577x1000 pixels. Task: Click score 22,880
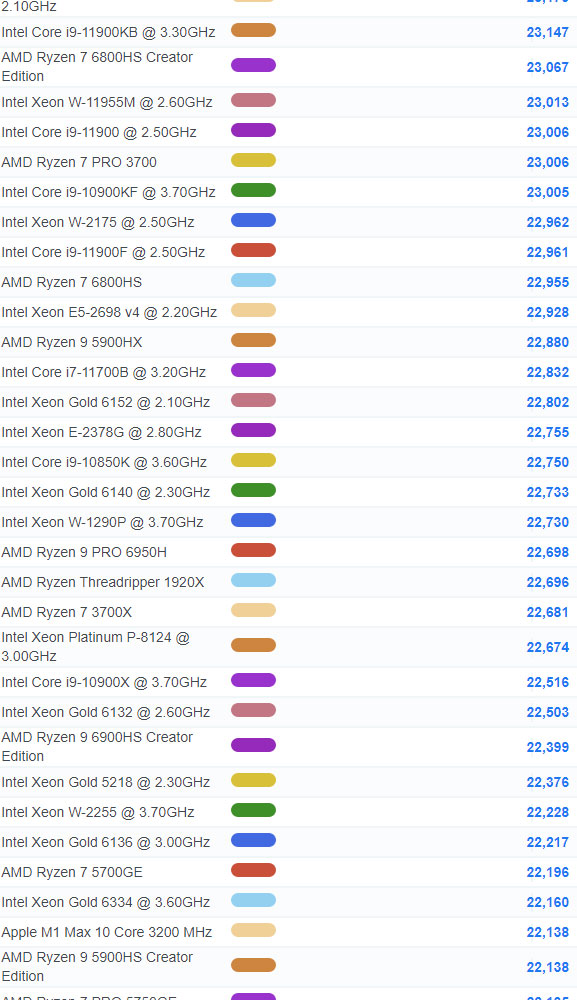pos(548,342)
